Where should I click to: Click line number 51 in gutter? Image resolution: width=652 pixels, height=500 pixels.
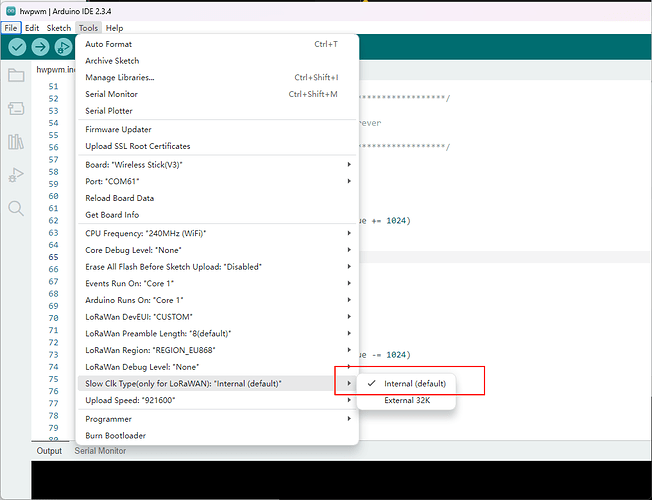point(53,87)
